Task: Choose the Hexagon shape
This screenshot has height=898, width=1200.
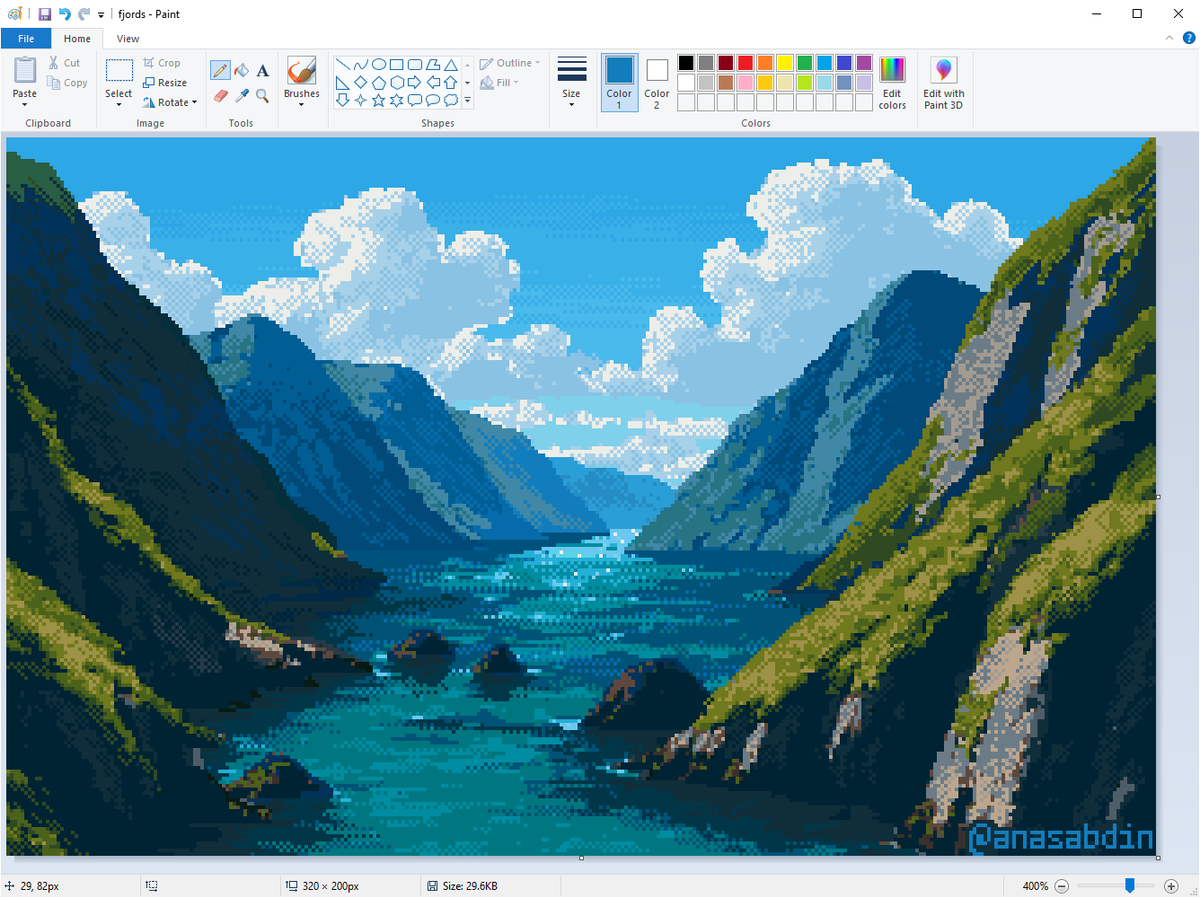Action: pyautogui.click(x=396, y=82)
